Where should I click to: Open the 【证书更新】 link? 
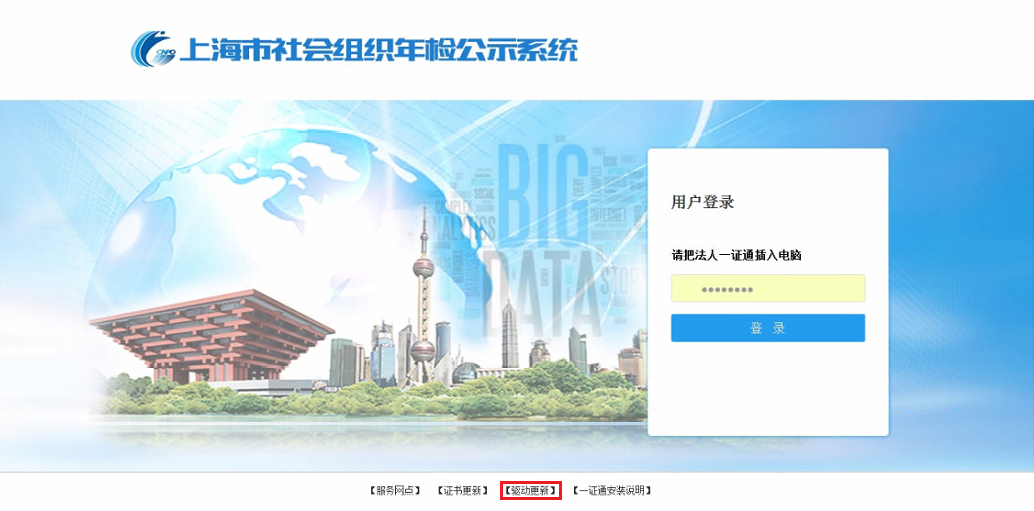coord(462,491)
